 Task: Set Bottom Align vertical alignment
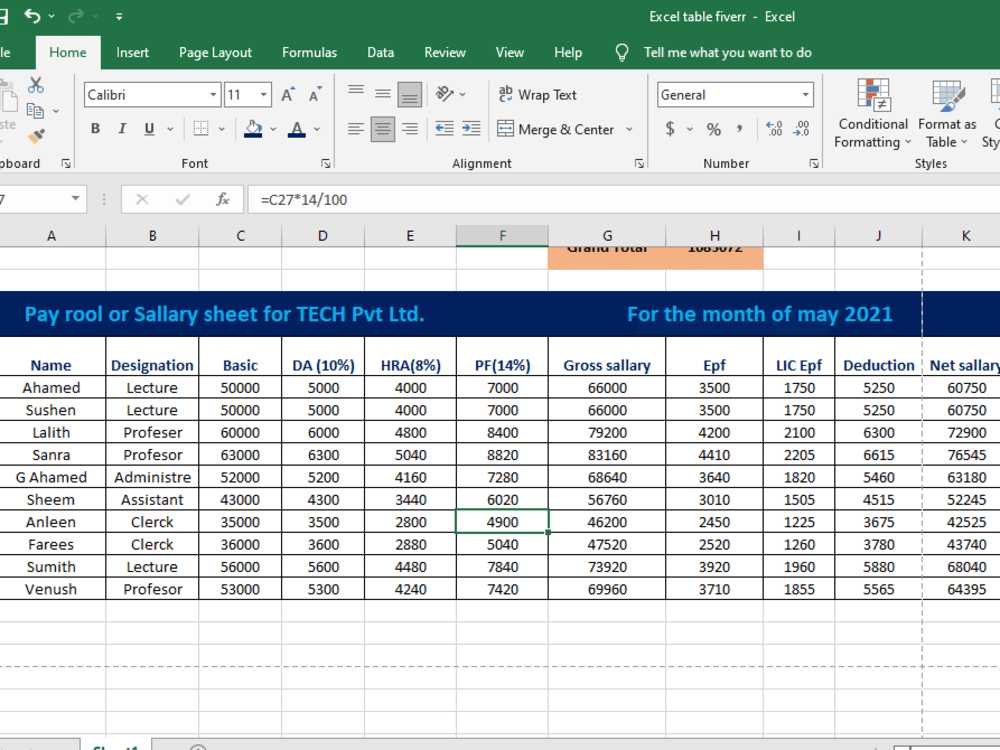[409, 94]
